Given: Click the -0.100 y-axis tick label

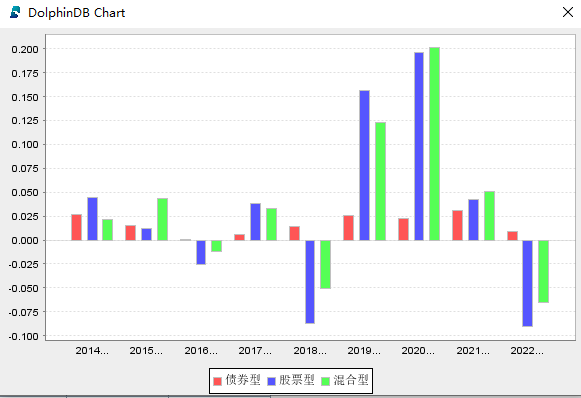Looking at the screenshot, I should [x=23, y=336].
